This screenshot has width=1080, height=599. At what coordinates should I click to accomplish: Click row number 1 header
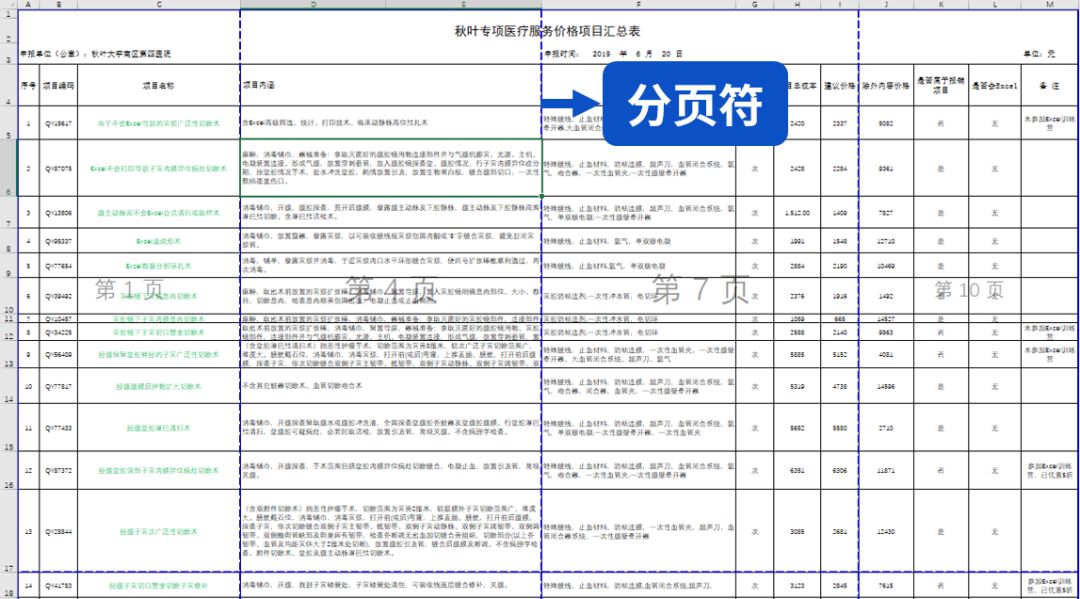(8, 14)
